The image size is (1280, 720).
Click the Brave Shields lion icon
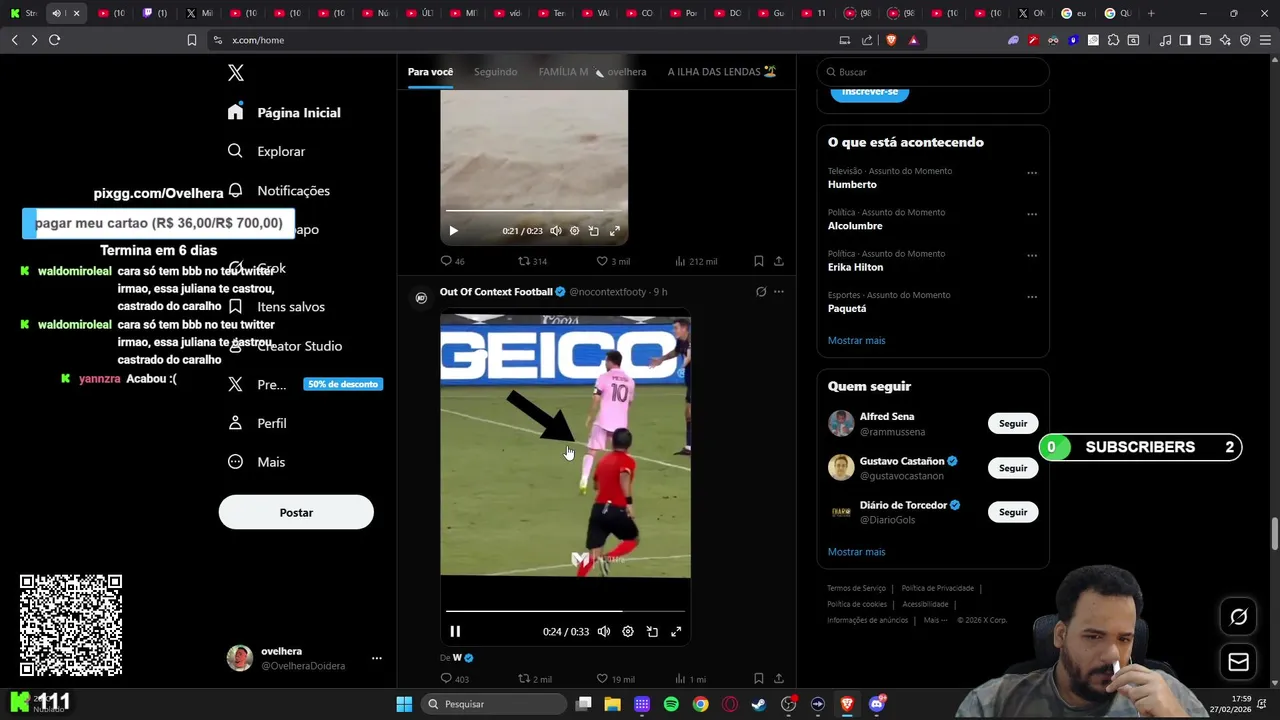(x=891, y=40)
